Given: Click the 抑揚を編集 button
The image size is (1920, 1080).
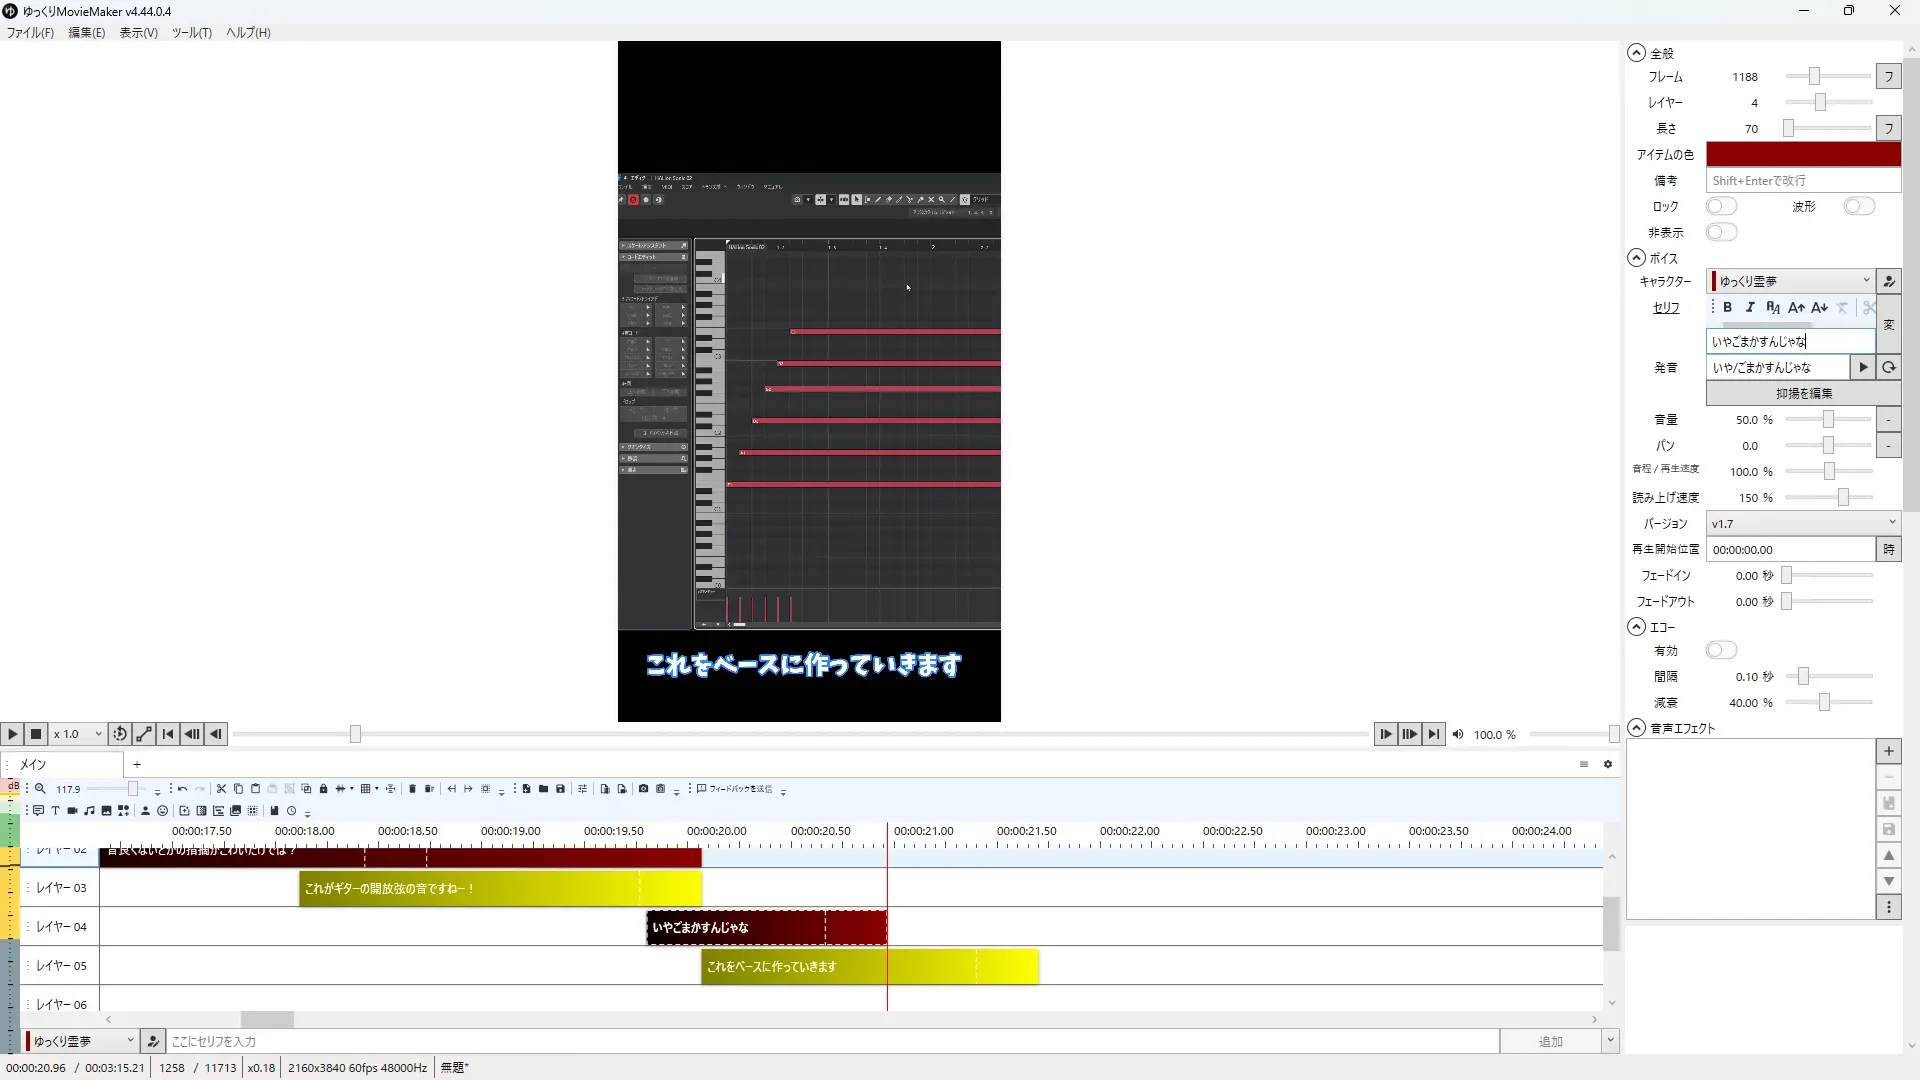Looking at the screenshot, I should point(1803,393).
